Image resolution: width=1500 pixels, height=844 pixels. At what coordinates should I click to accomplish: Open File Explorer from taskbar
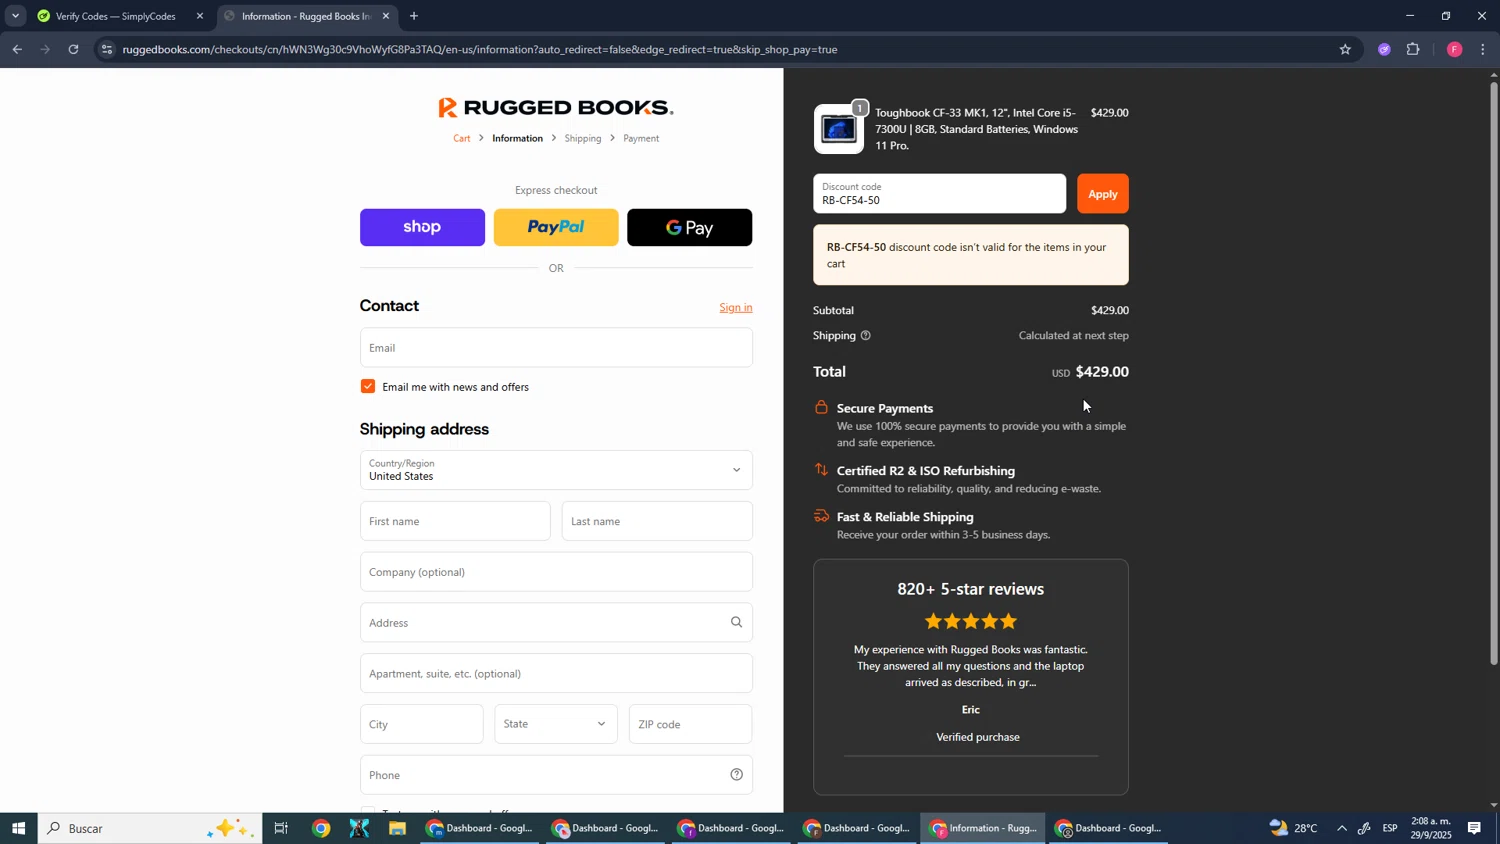point(397,828)
